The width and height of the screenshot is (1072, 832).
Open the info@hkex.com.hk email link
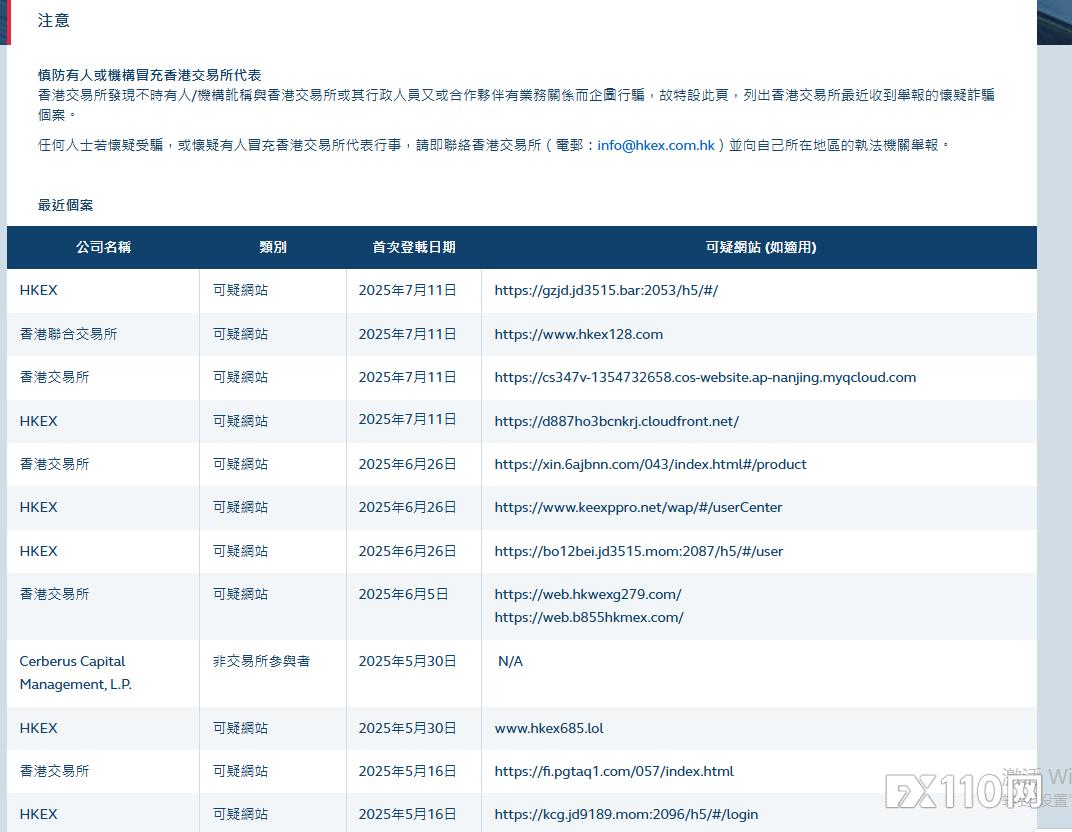(x=656, y=145)
